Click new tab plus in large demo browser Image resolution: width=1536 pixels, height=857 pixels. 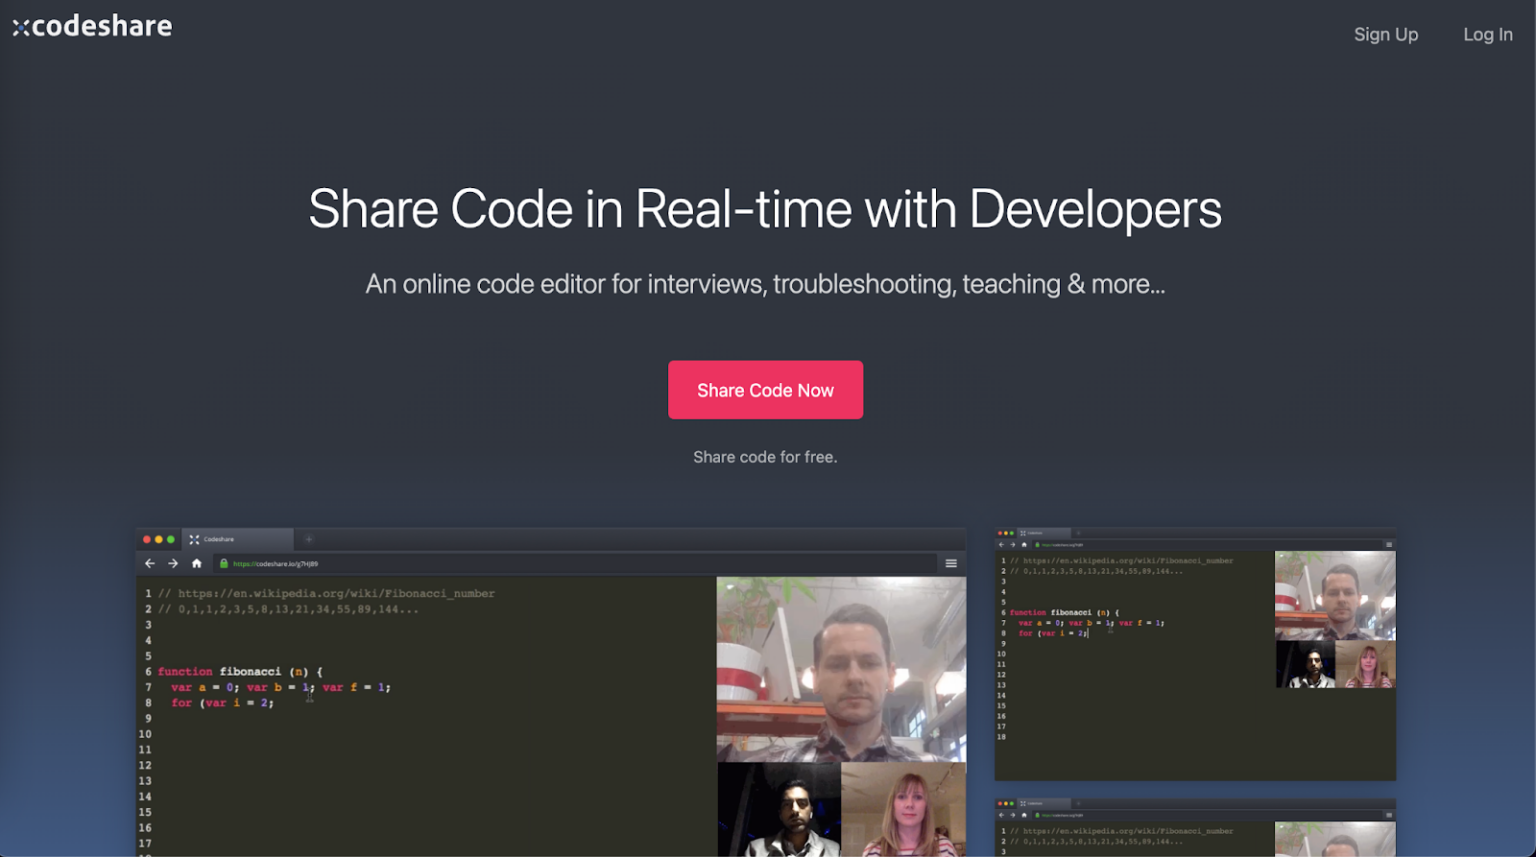(309, 540)
